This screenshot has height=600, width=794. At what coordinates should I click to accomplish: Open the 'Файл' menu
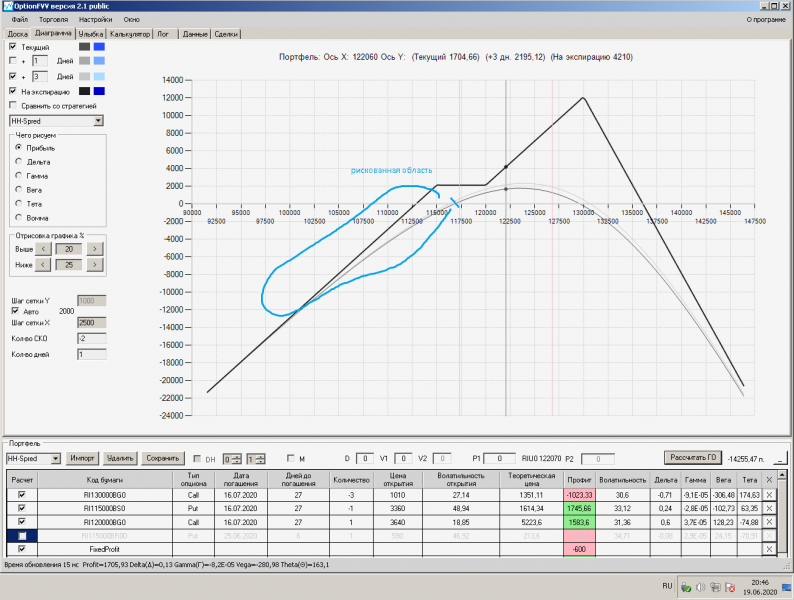pyautogui.click(x=20, y=19)
